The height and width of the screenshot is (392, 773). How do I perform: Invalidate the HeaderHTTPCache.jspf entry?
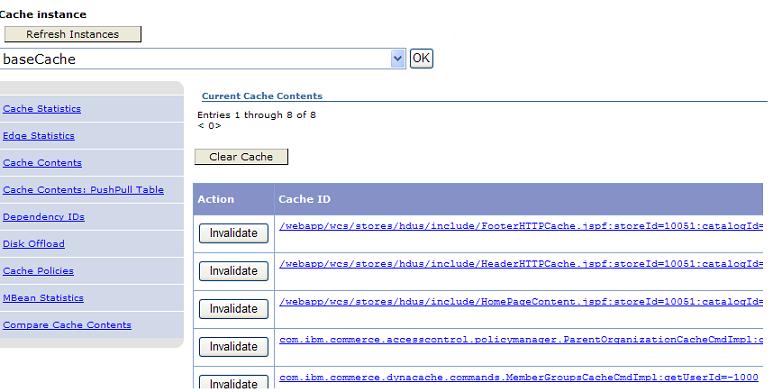click(234, 271)
